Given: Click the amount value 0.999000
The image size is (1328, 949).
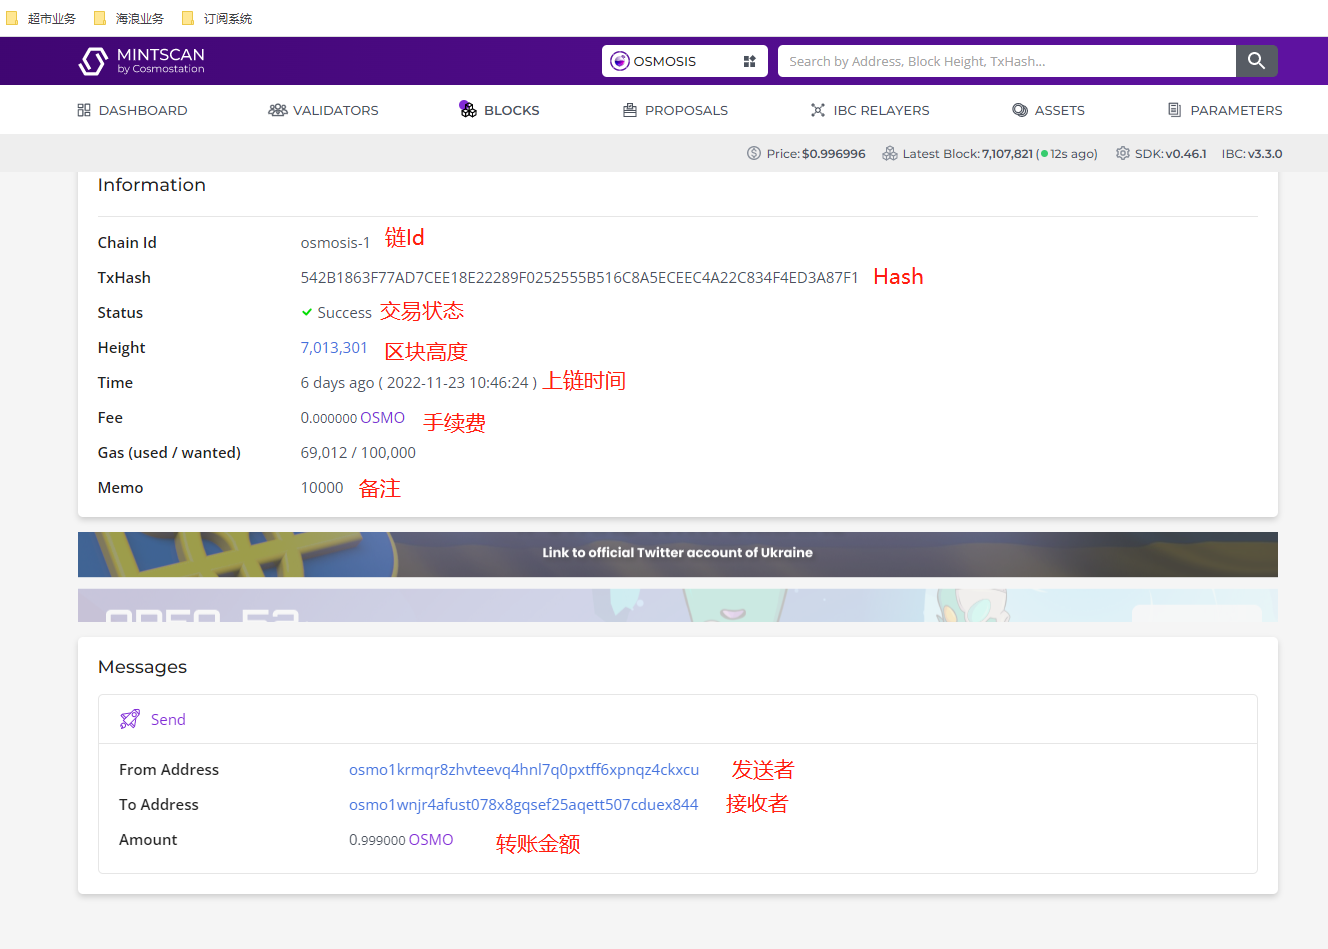Looking at the screenshot, I should pyautogui.click(x=377, y=840).
